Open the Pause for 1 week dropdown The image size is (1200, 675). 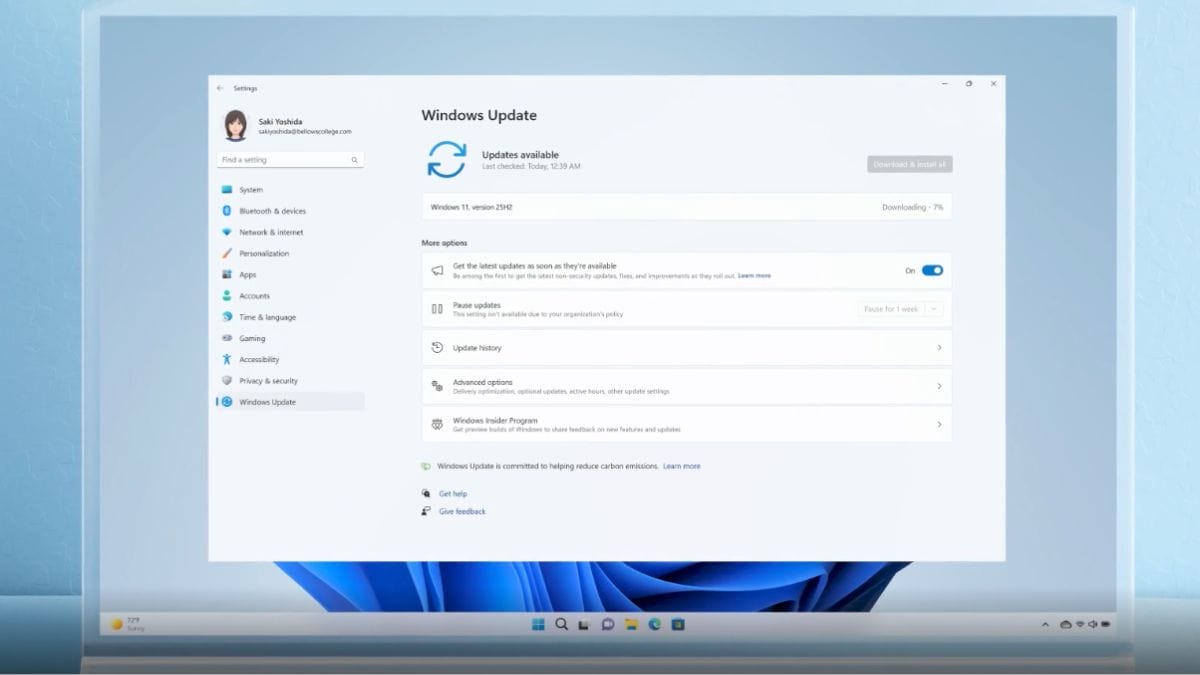click(x=900, y=309)
